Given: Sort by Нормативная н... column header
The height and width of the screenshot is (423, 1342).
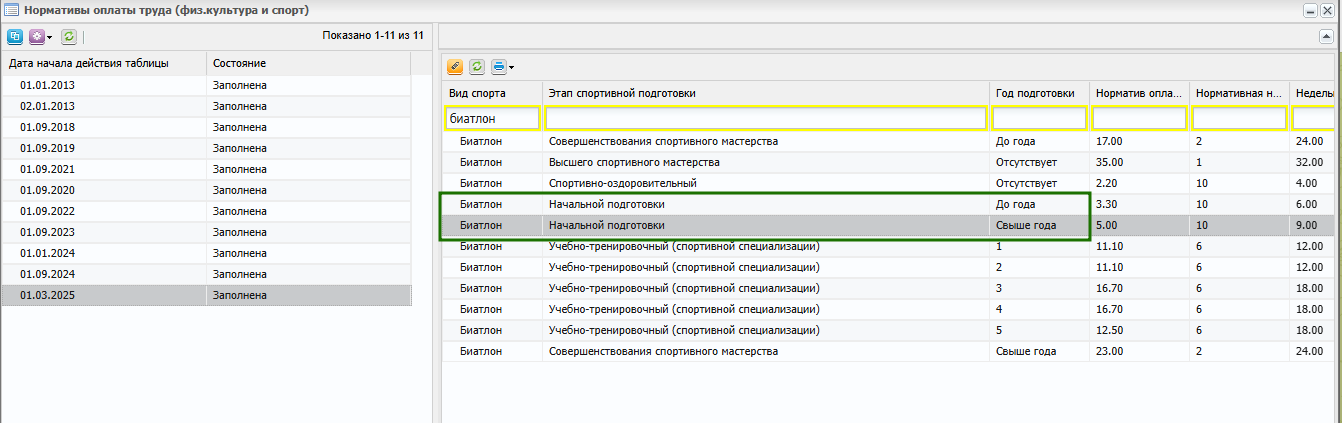Looking at the screenshot, I should pyautogui.click(x=1239, y=93).
